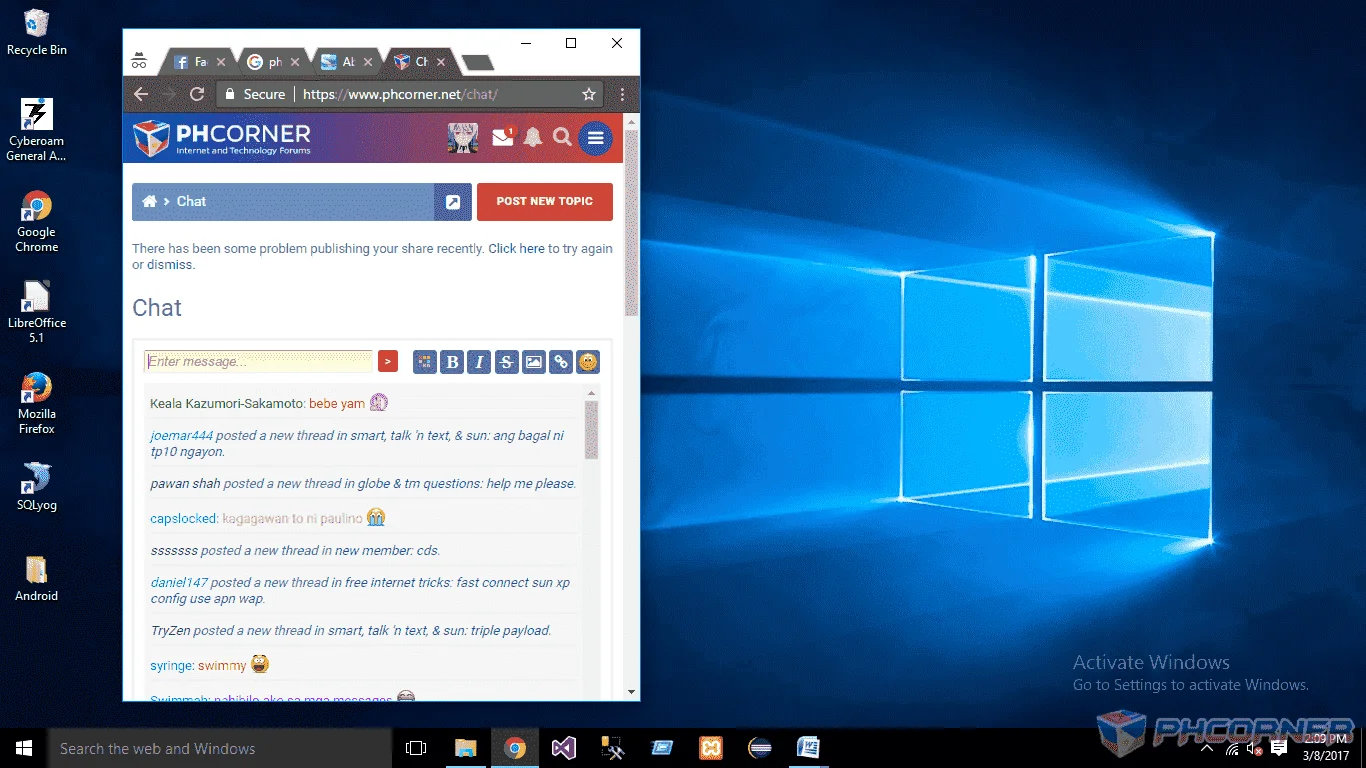Expand the hamburger navigation menu

595,138
